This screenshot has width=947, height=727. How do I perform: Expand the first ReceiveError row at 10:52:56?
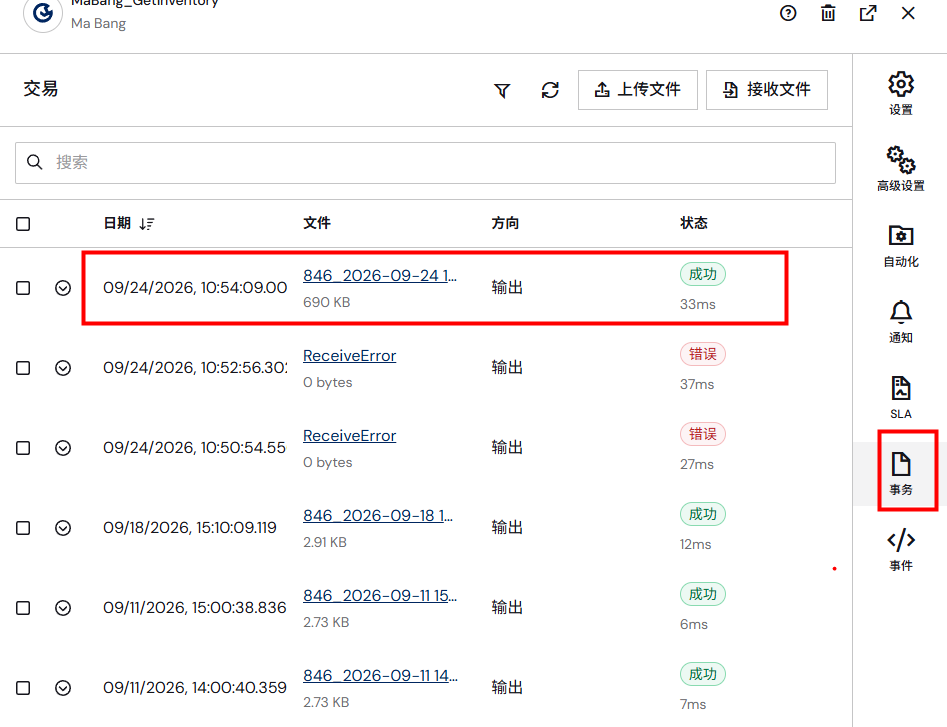point(63,368)
